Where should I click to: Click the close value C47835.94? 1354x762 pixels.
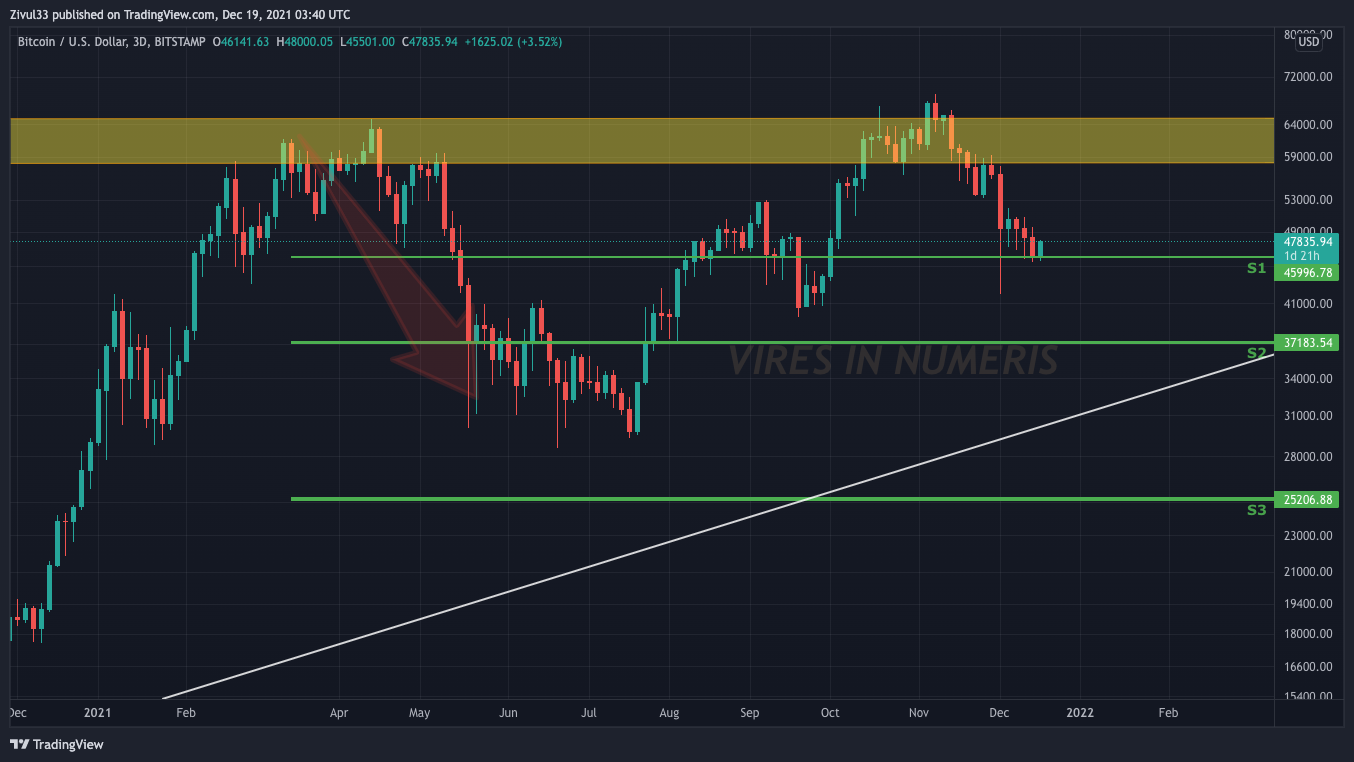(x=430, y=42)
